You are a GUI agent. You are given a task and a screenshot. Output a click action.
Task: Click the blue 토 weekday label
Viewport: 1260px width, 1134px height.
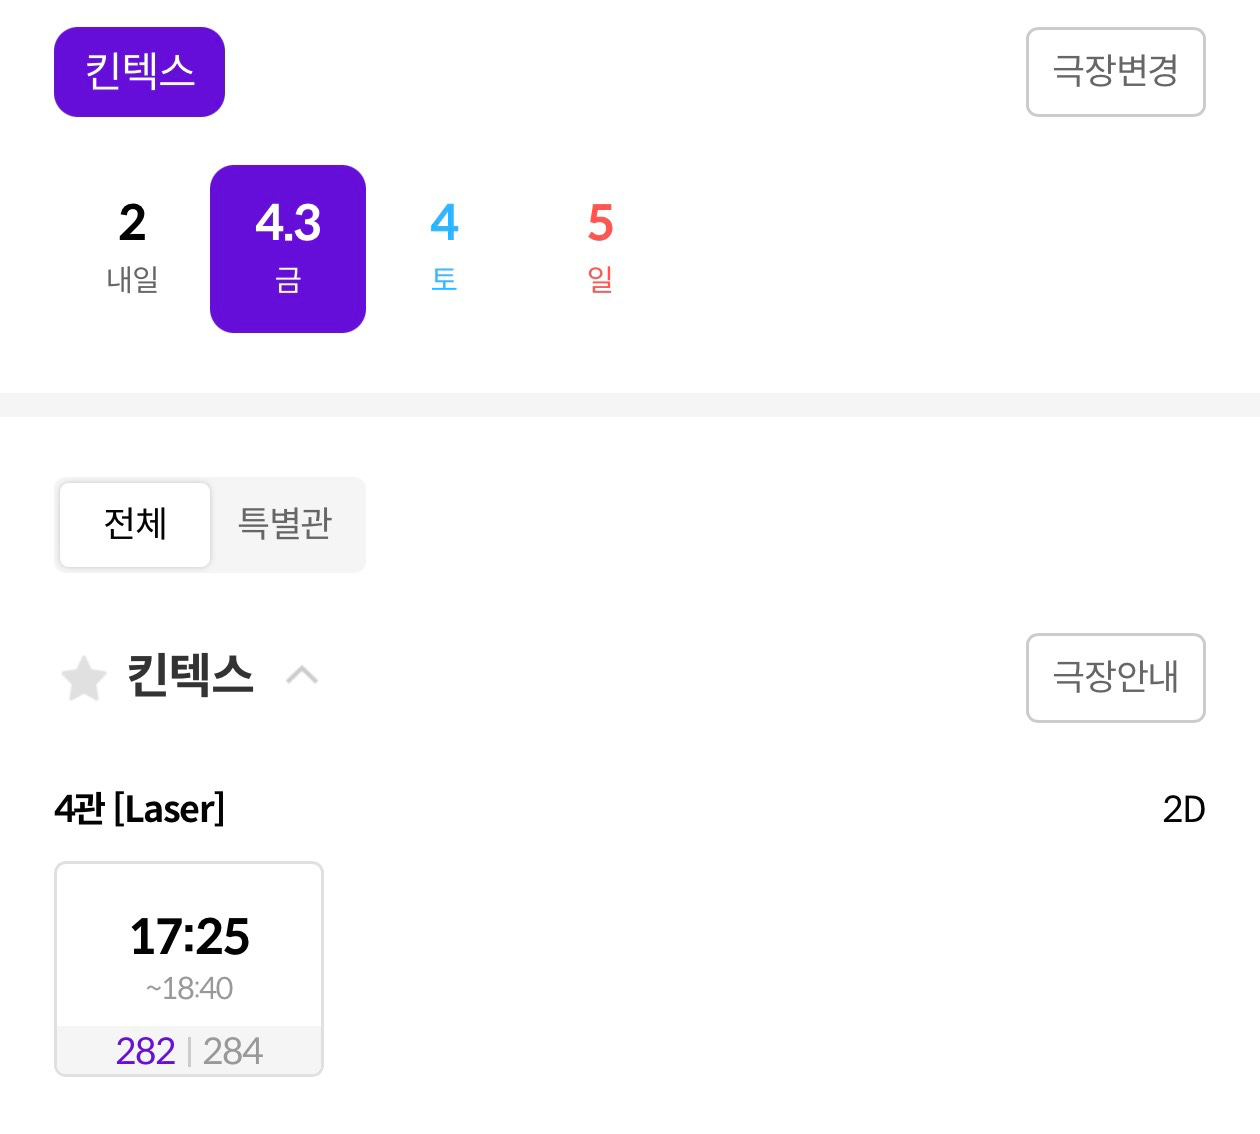point(444,279)
